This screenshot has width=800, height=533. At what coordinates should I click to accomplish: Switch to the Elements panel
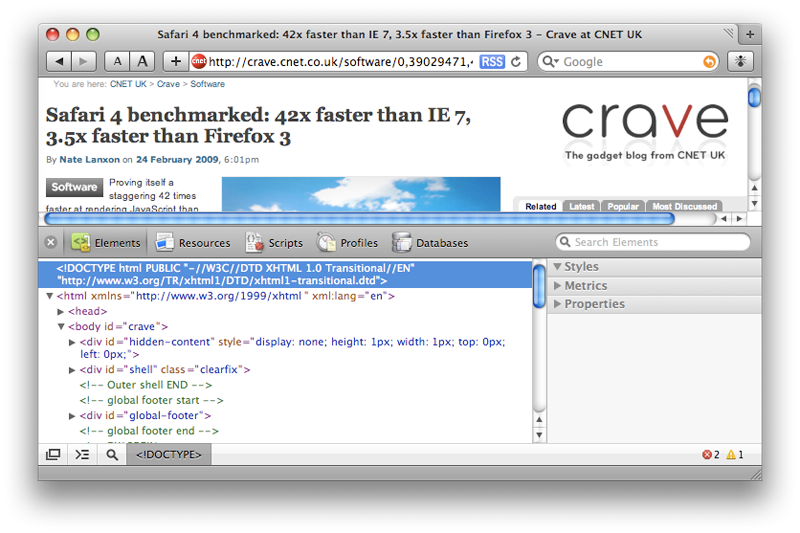coord(106,242)
